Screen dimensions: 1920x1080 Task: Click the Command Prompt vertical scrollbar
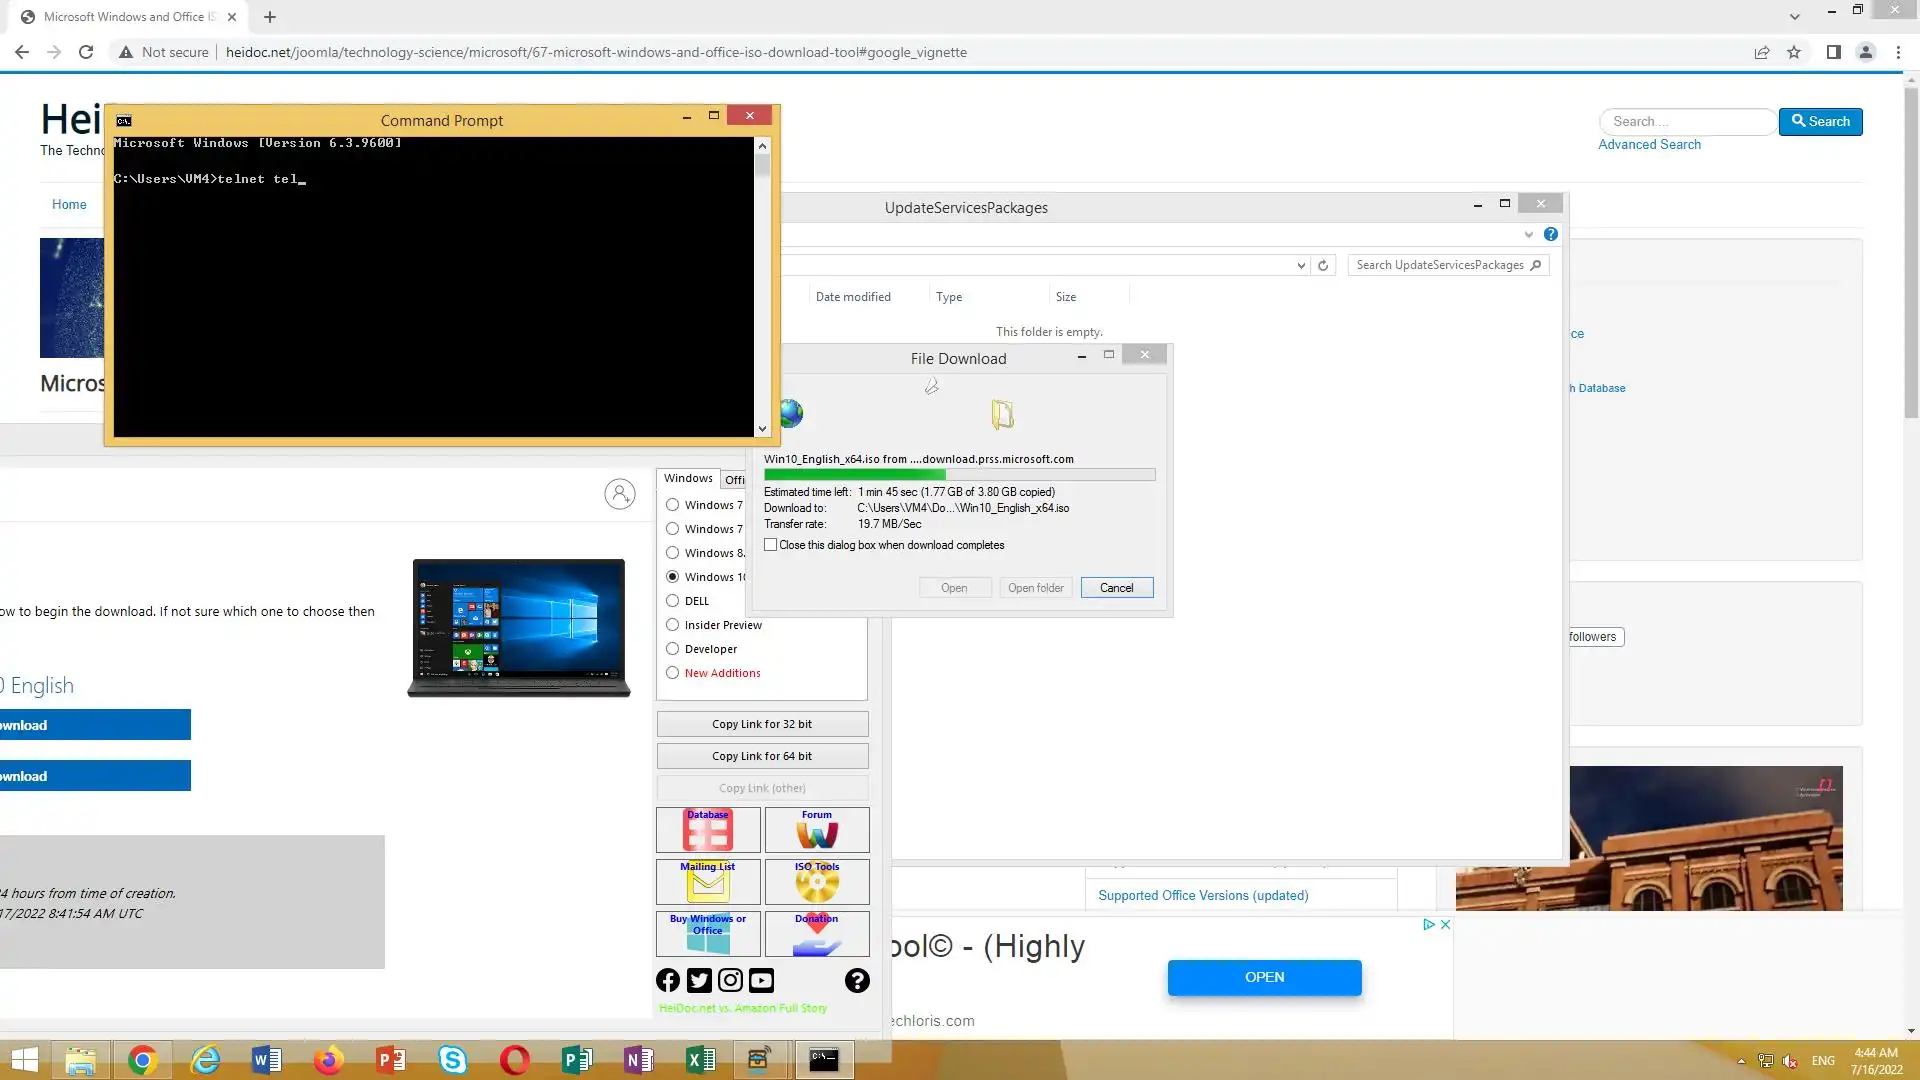click(763, 290)
